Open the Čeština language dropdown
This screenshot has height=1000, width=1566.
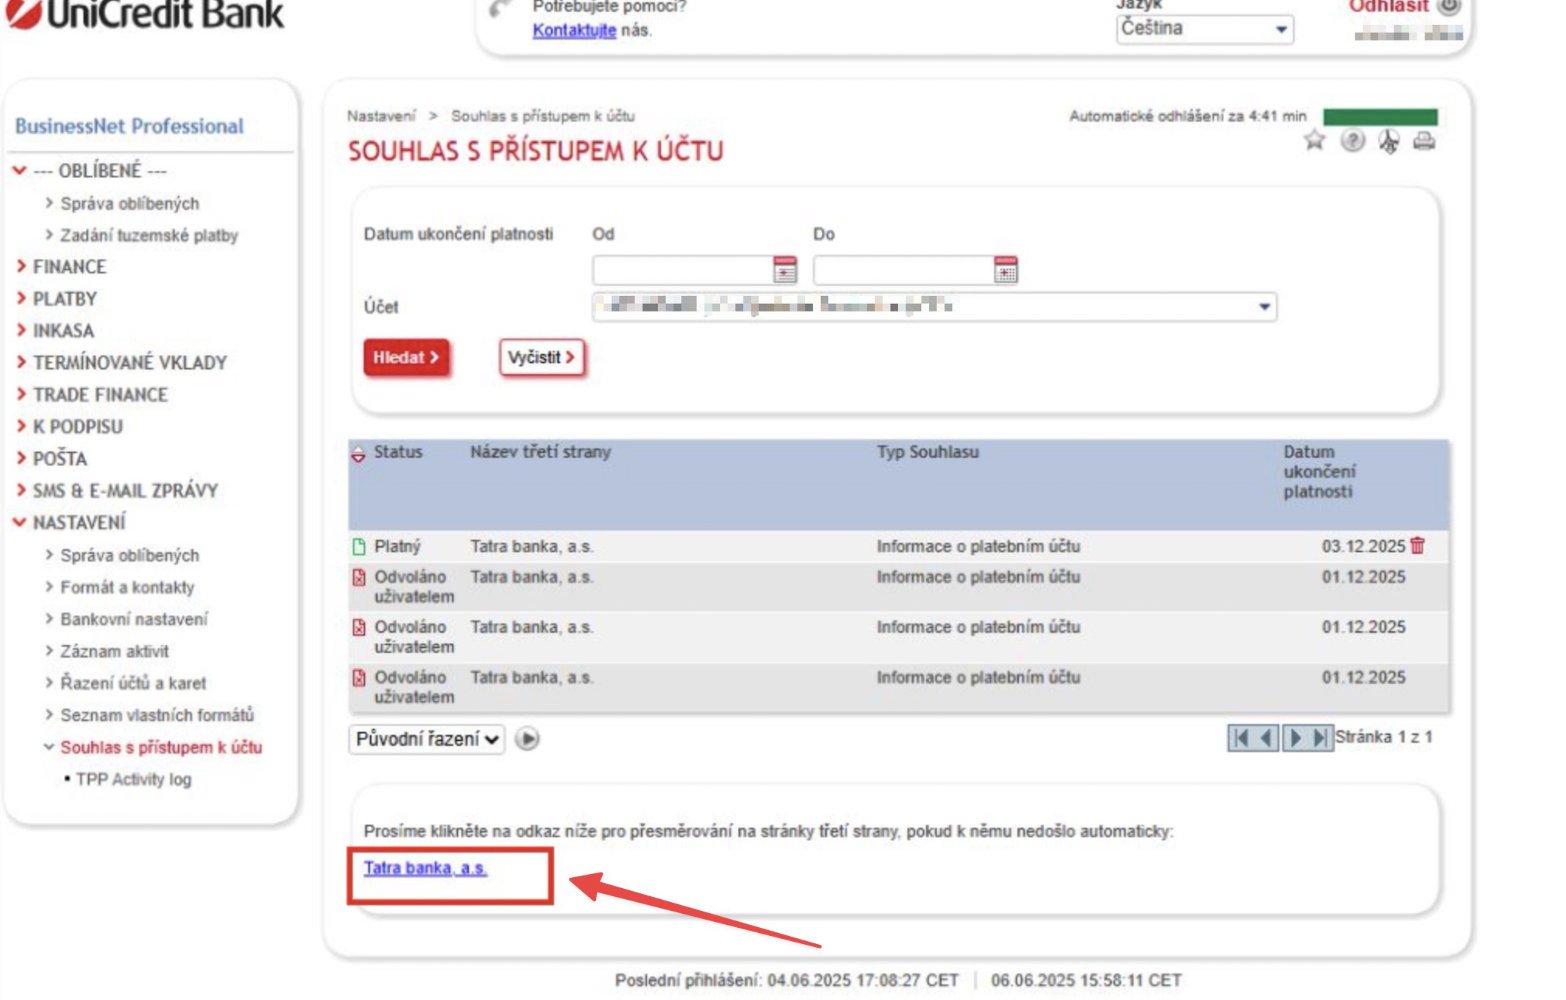[x=1204, y=29]
